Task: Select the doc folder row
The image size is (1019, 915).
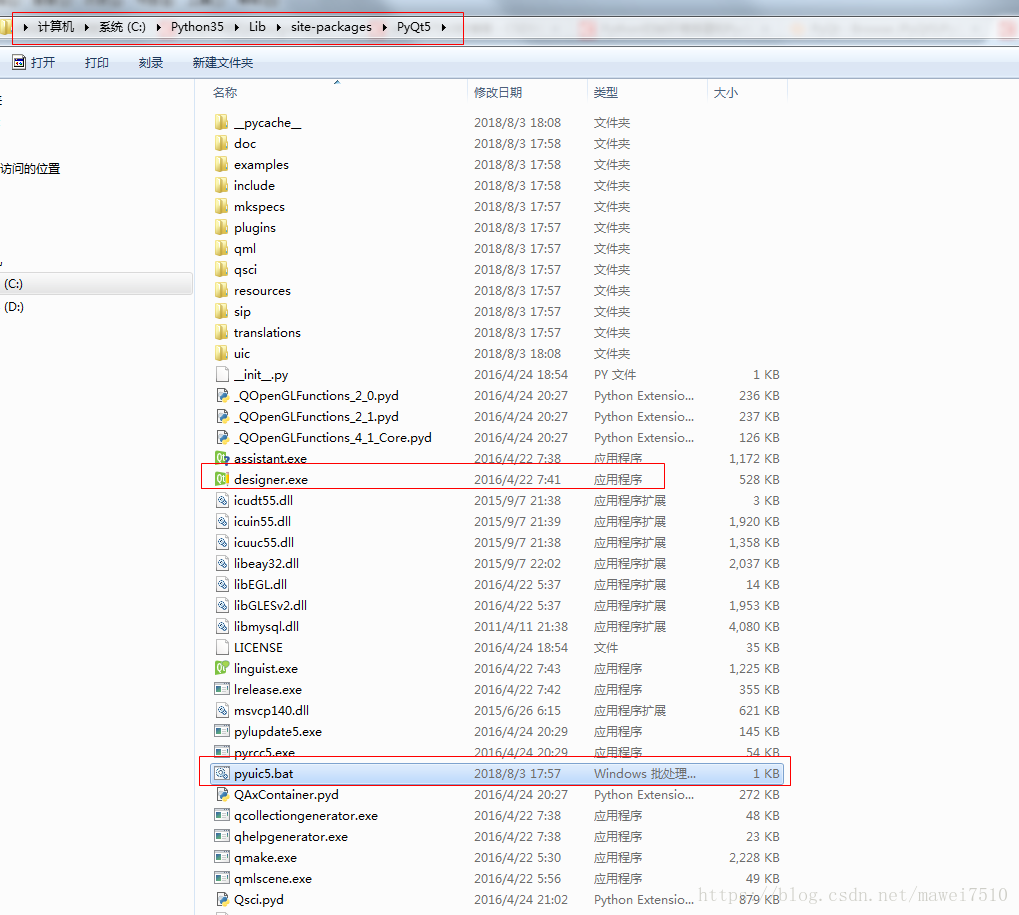Action: point(497,144)
